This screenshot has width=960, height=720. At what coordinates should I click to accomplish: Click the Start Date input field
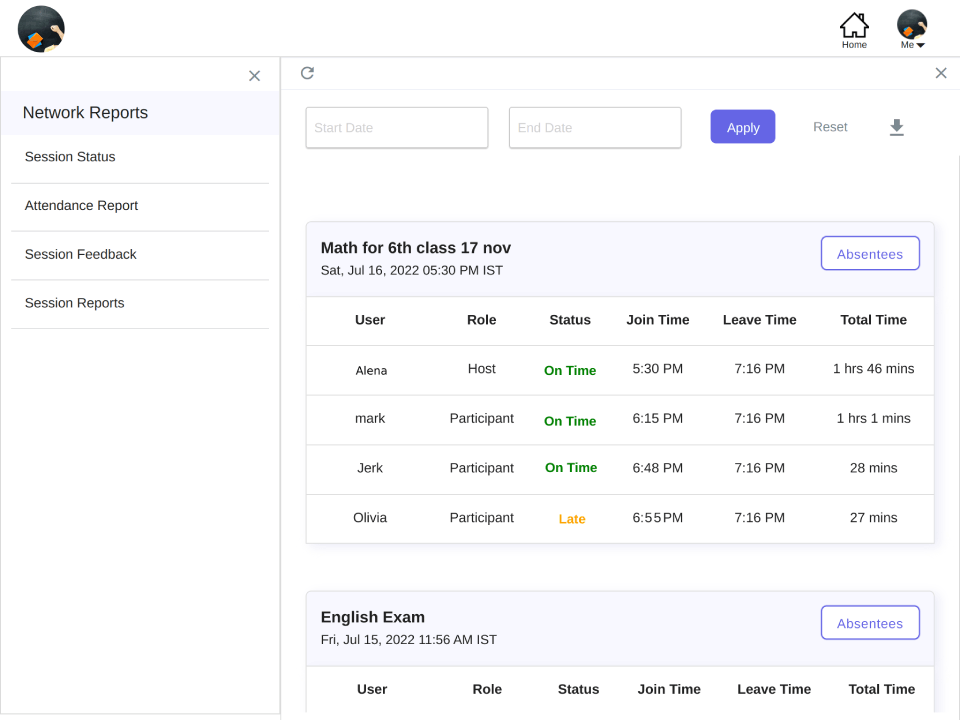coord(396,128)
